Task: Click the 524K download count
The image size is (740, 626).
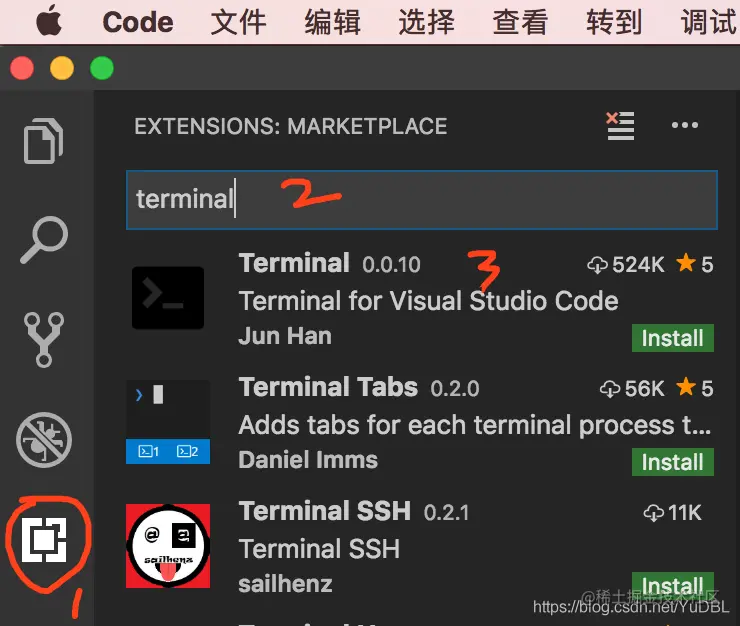Action: pos(626,264)
